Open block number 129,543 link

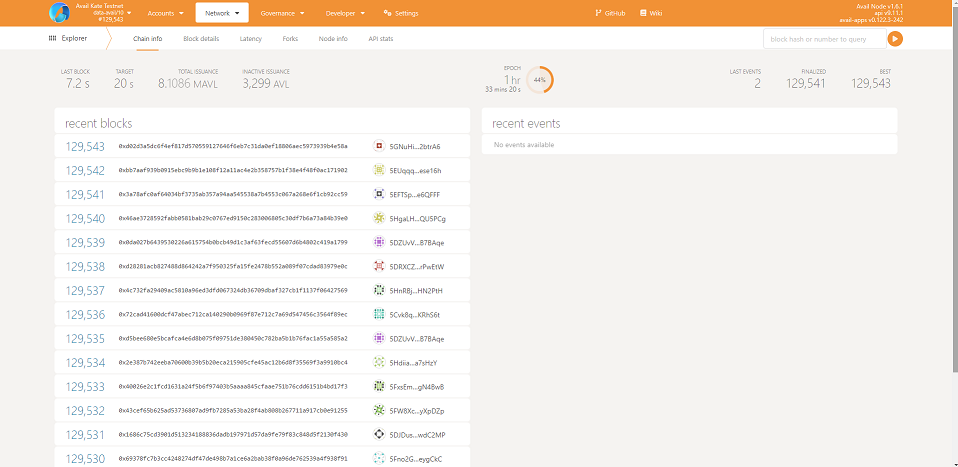[85, 146]
